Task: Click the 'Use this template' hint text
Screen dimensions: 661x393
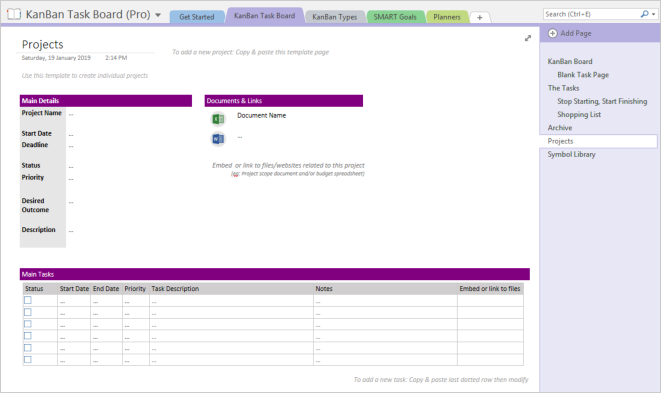Action: 85,76
